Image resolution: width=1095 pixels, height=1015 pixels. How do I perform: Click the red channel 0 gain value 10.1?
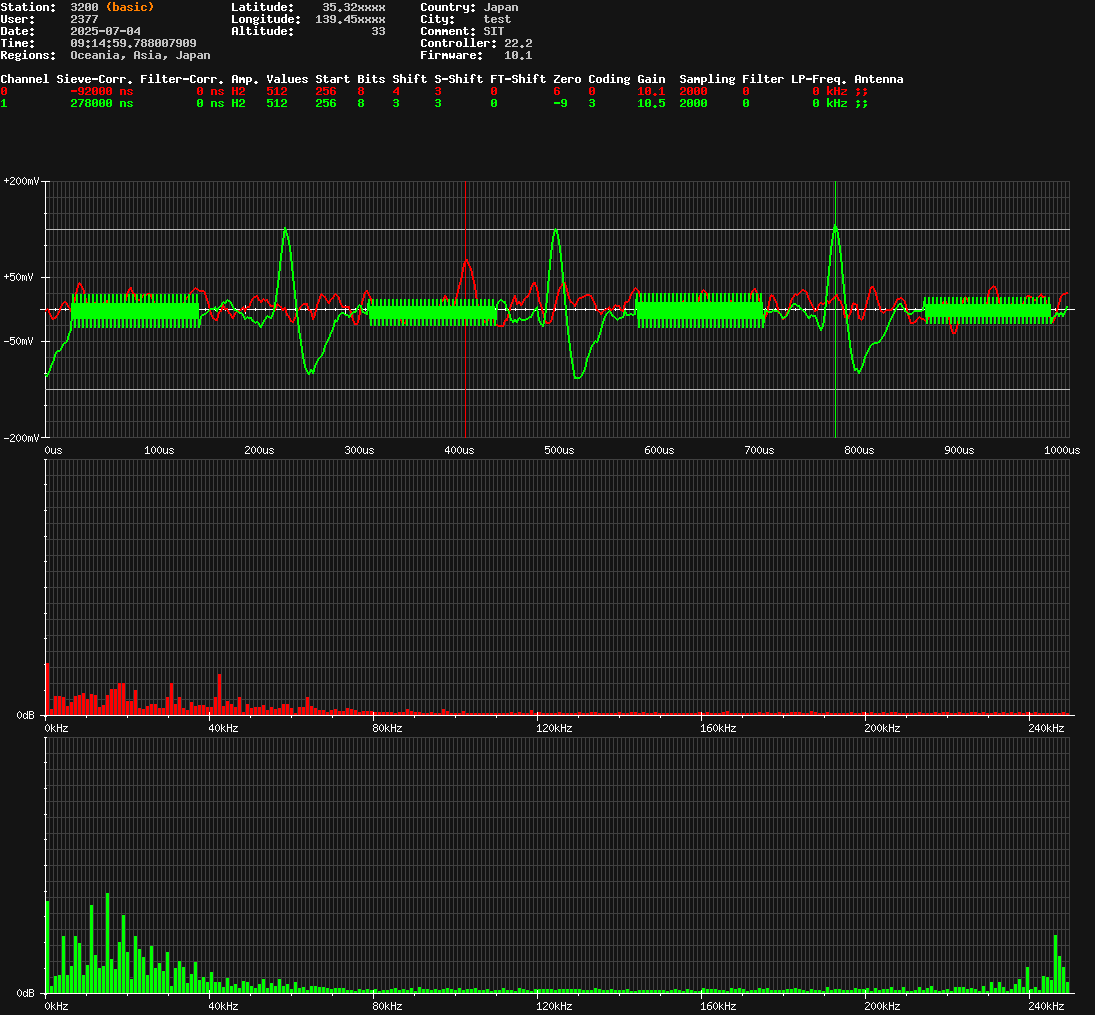(x=651, y=91)
